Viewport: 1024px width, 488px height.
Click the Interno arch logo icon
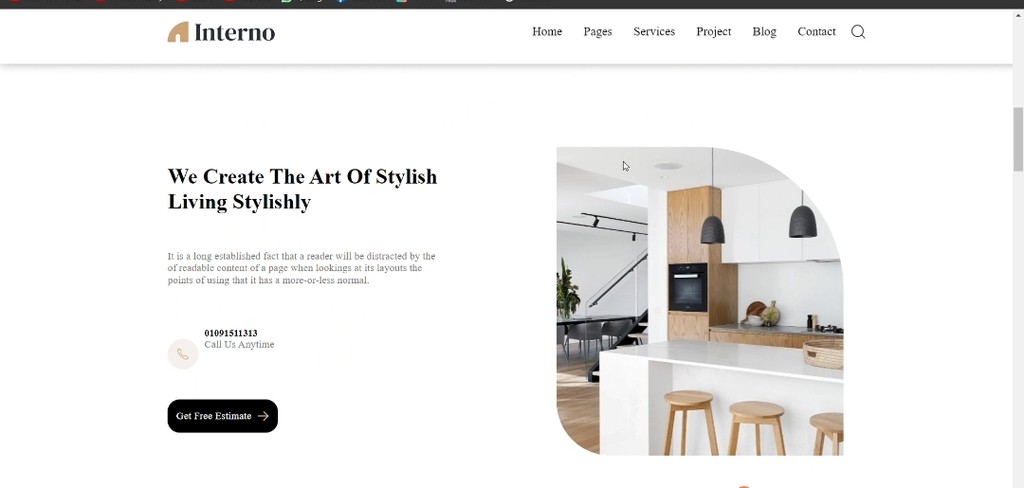coord(178,32)
